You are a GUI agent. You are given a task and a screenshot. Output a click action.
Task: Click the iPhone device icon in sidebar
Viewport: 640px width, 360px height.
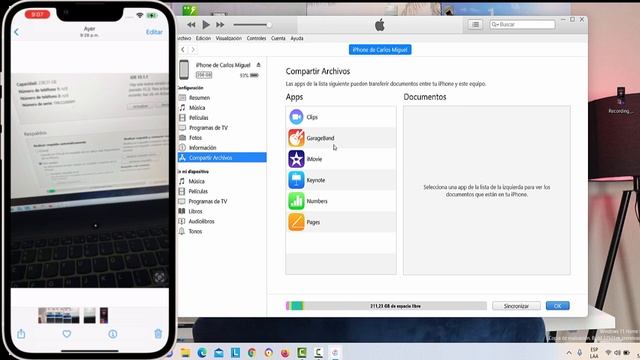point(184,70)
